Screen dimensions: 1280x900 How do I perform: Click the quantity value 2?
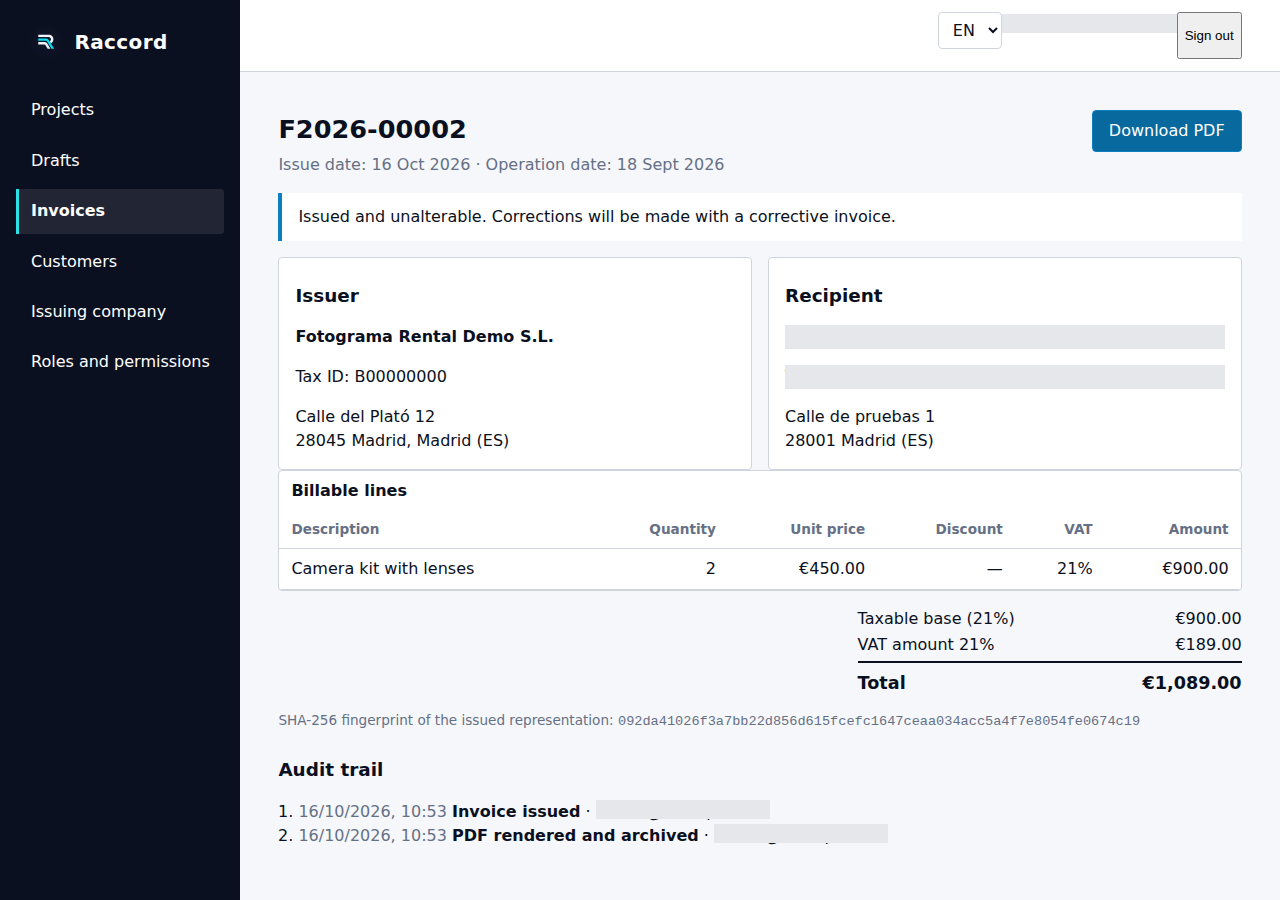[710, 569]
